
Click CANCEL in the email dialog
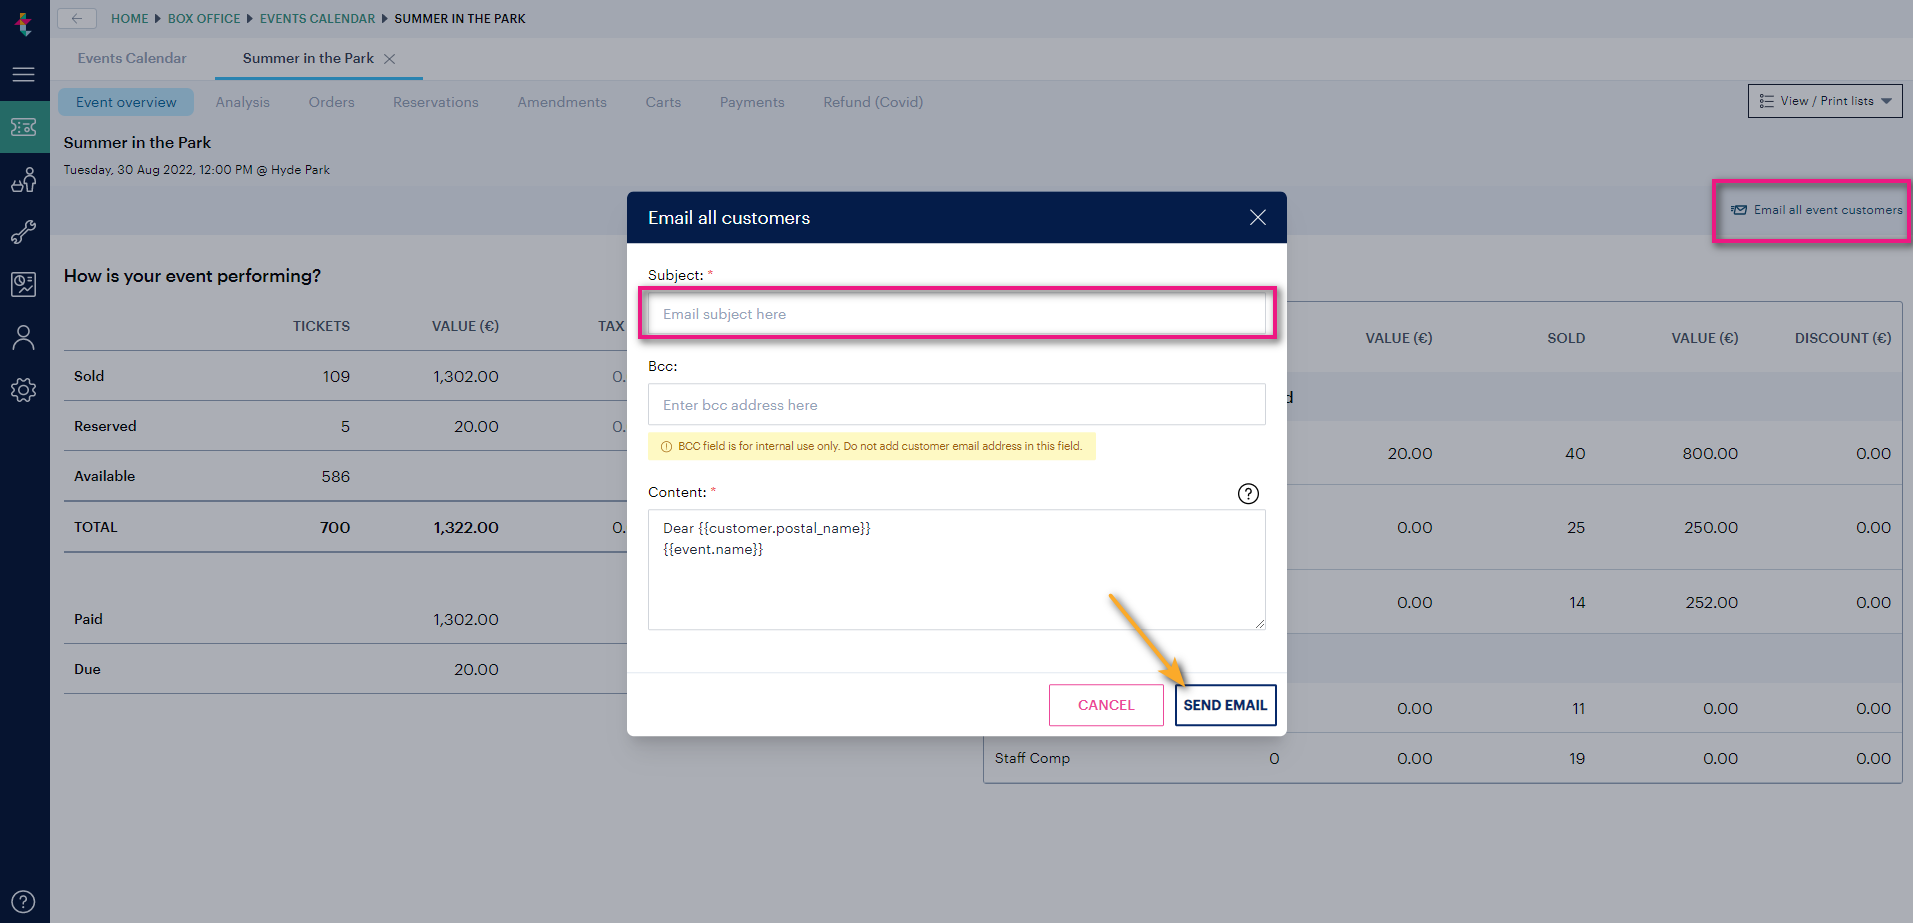[1105, 705]
